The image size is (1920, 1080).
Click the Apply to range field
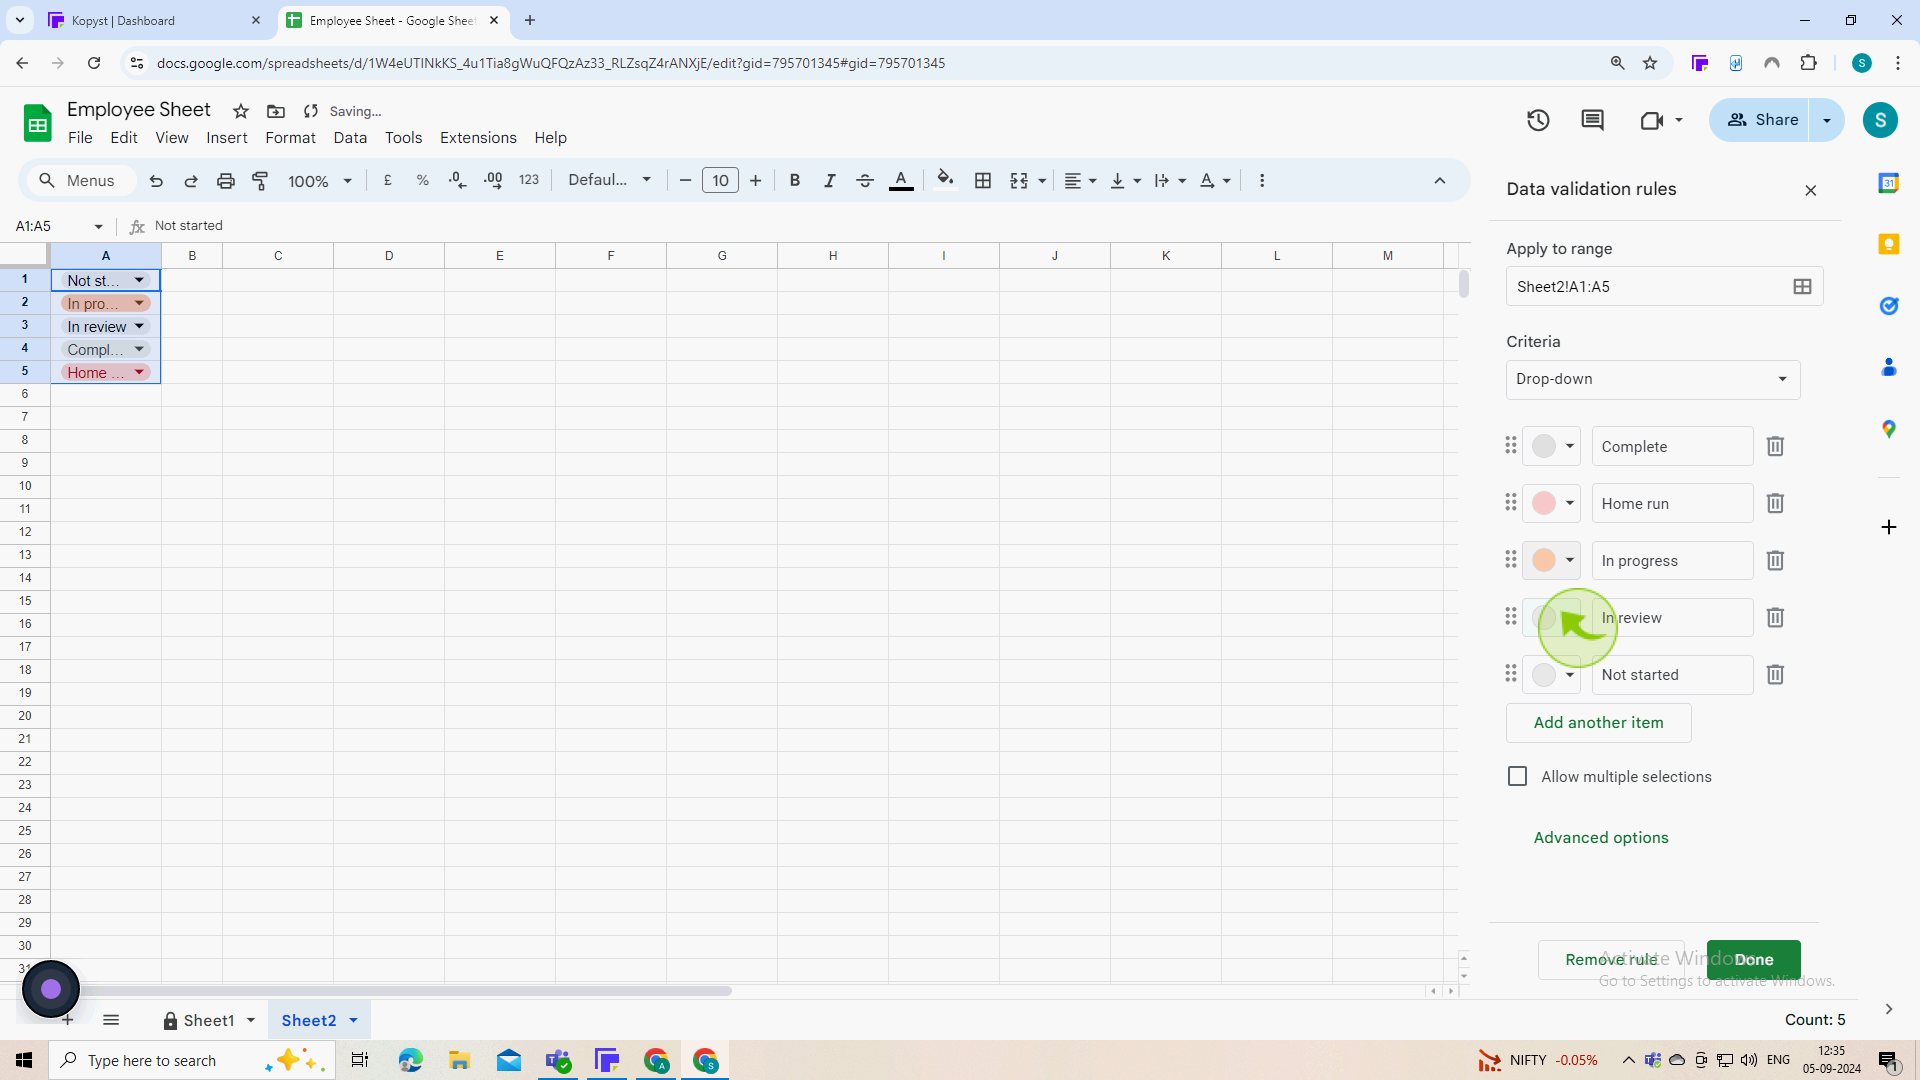tap(1664, 287)
